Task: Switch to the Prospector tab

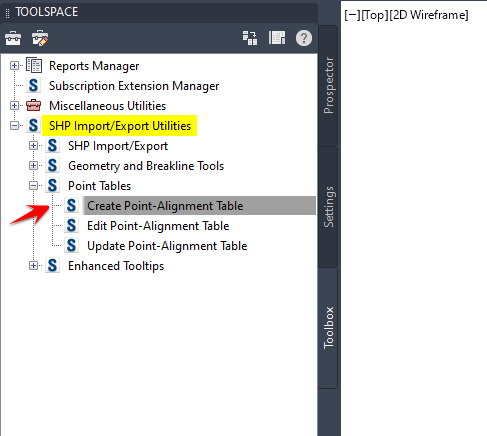Action: (328, 85)
